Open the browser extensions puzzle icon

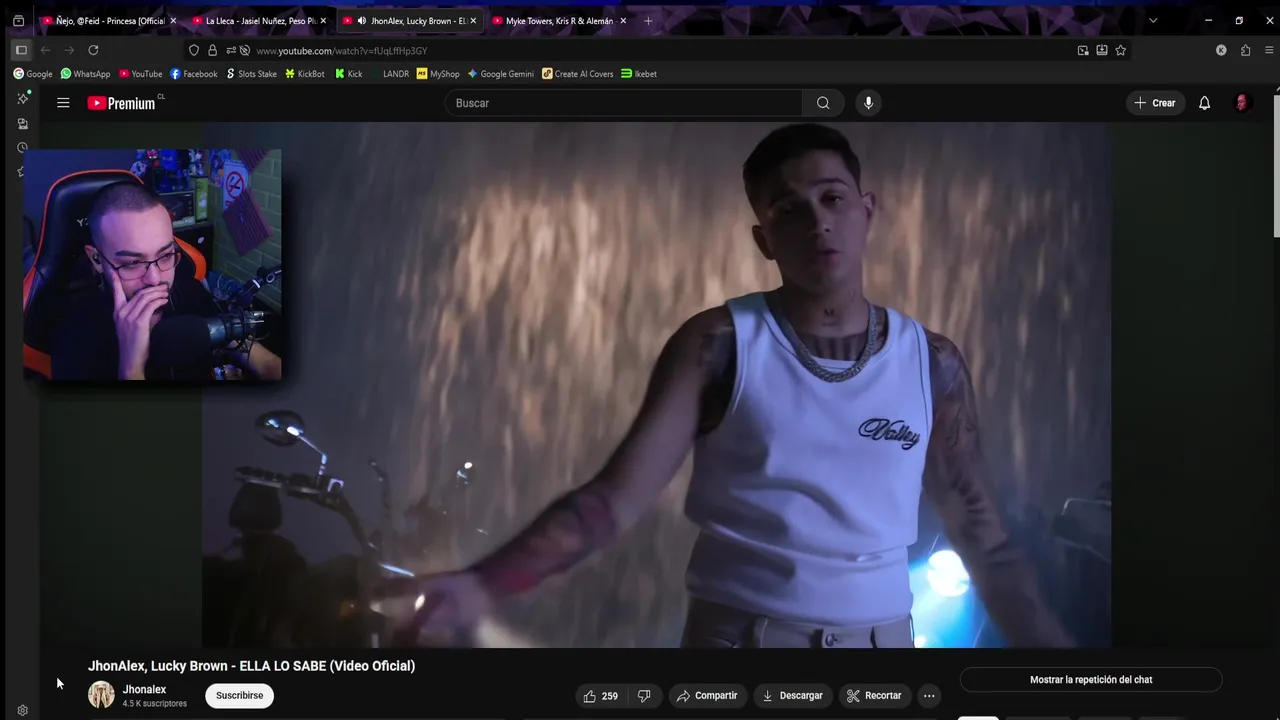pyautogui.click(x=1245, y=50)
